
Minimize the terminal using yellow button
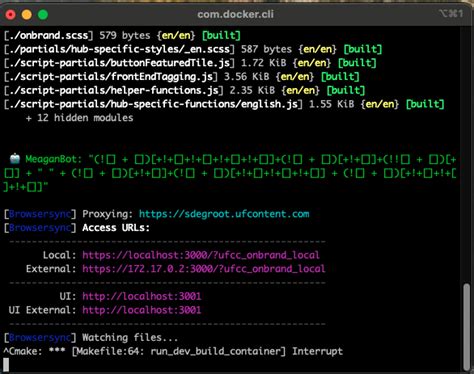click(27, 15)
